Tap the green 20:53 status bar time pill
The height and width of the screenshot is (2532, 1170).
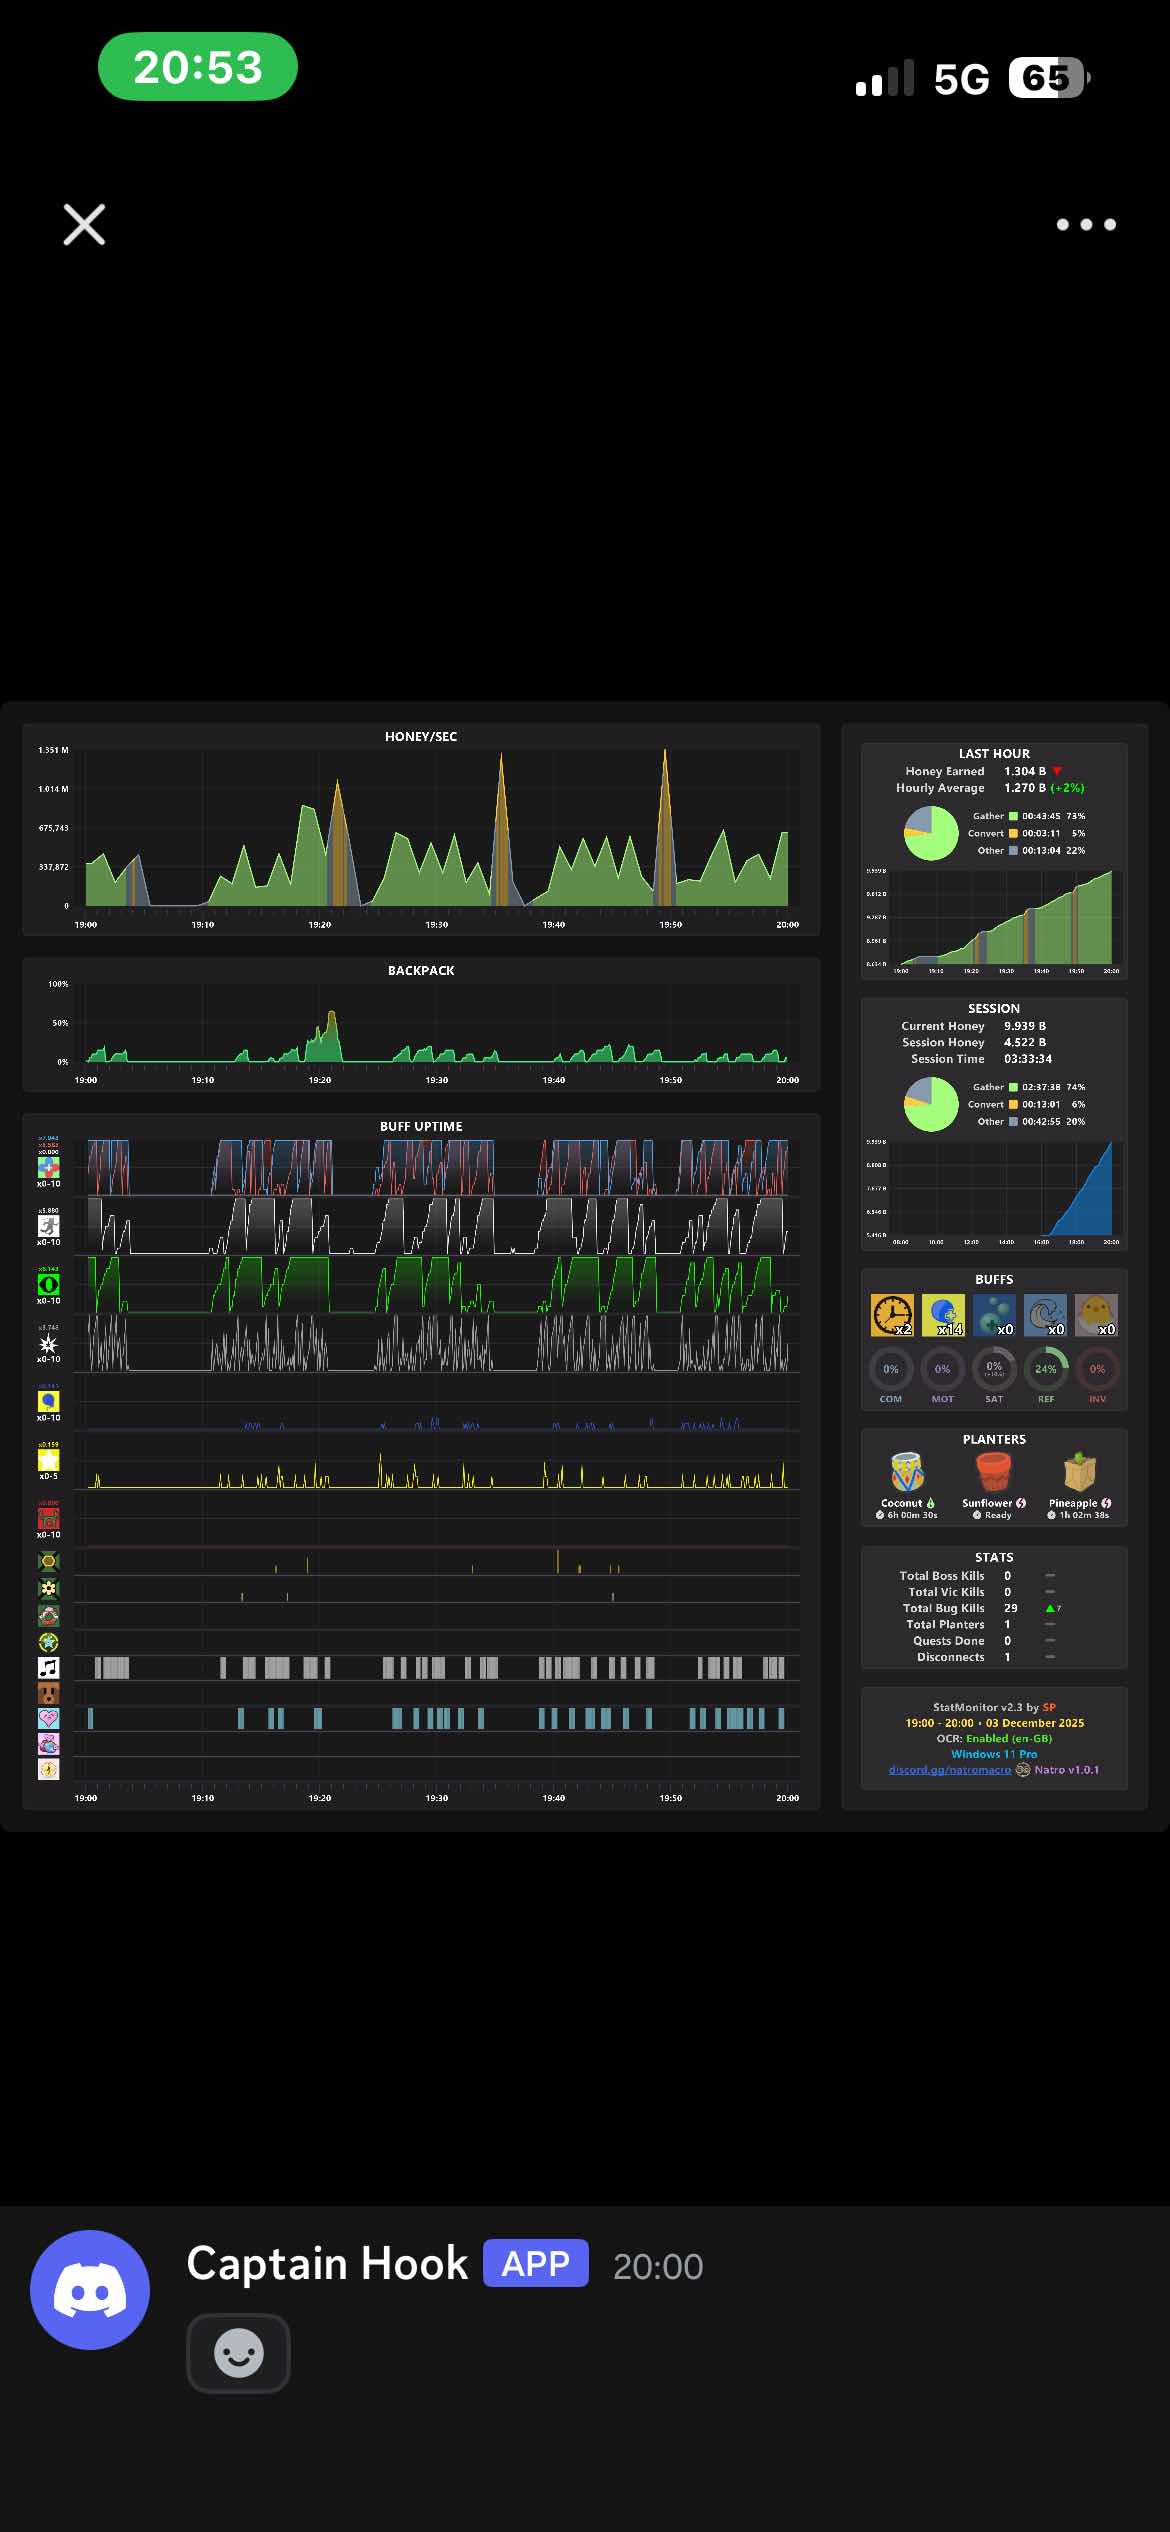tap(198, 67)
